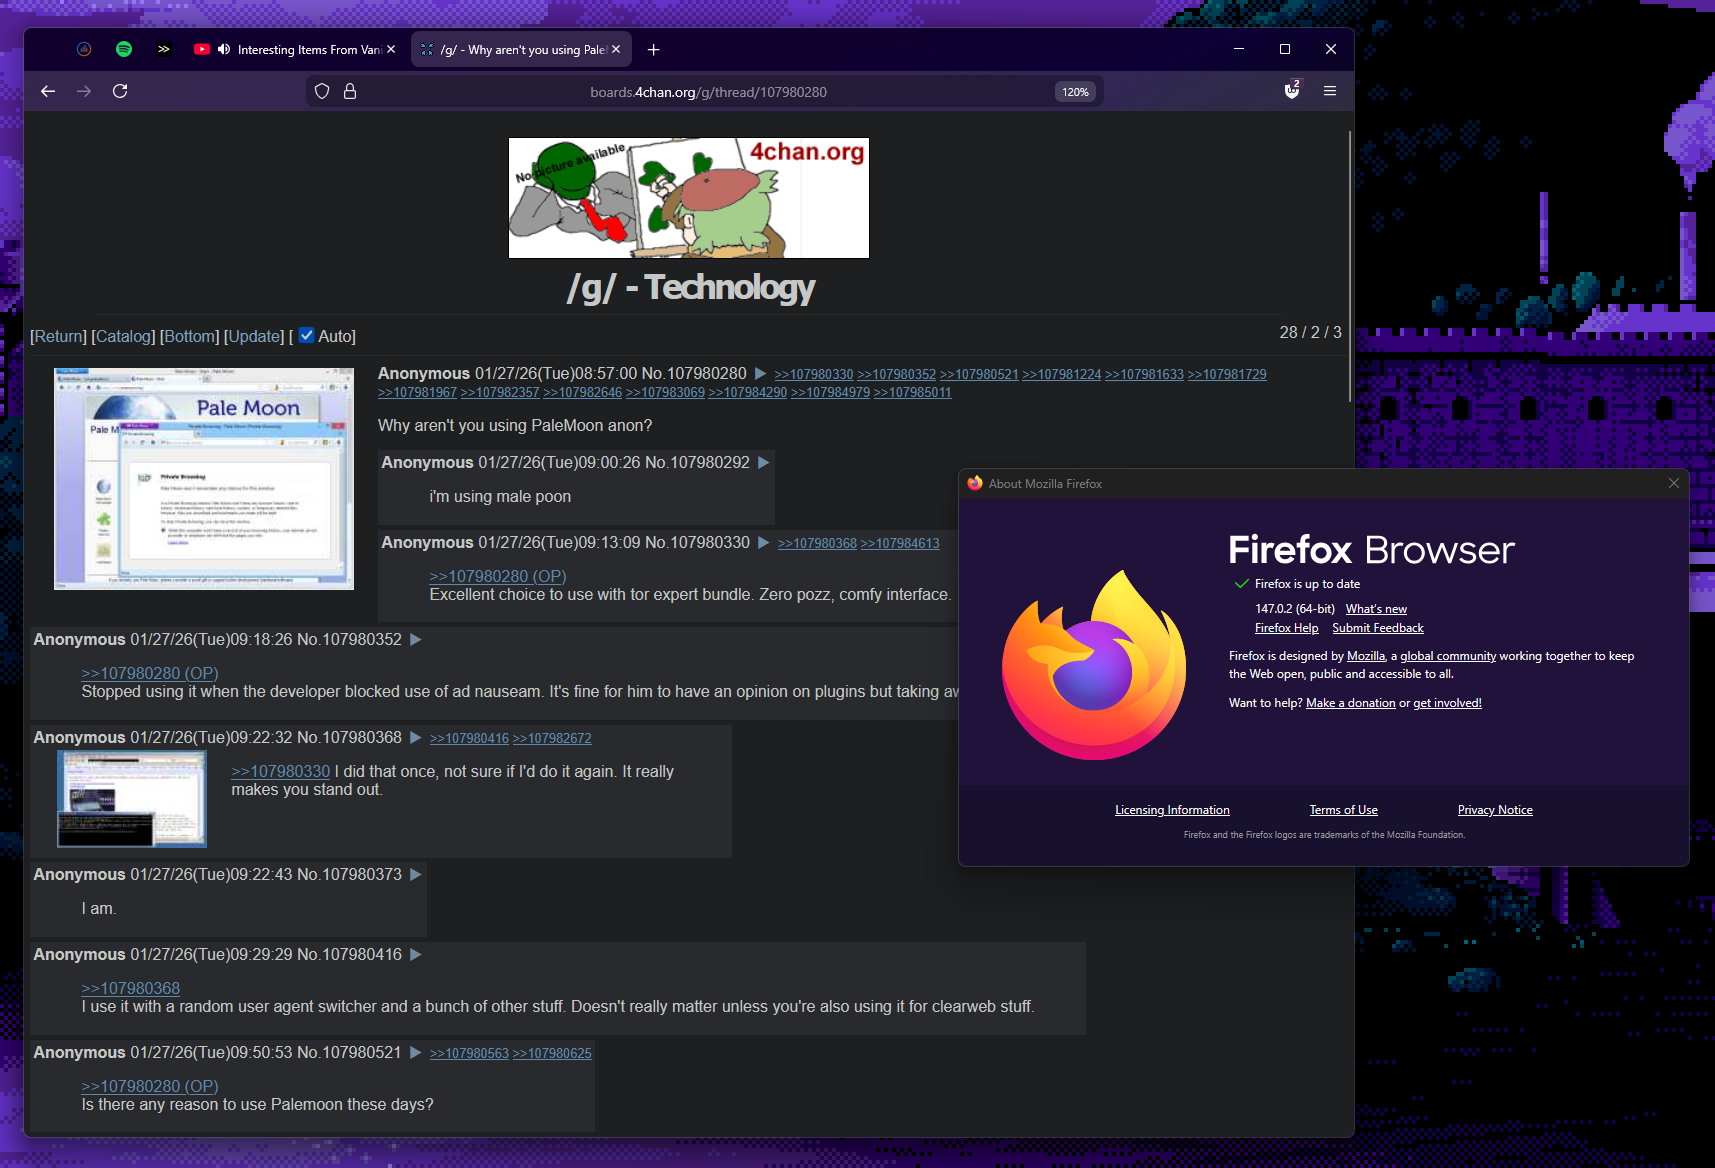
Task: Click Submit Feedback link
Action: click(1378, 628)
